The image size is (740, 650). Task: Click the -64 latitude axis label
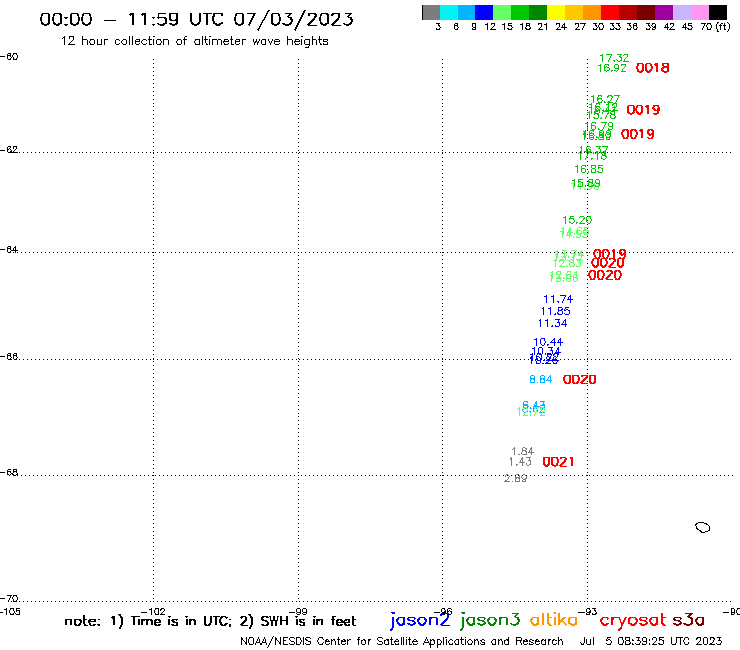[x=9, y=249]
